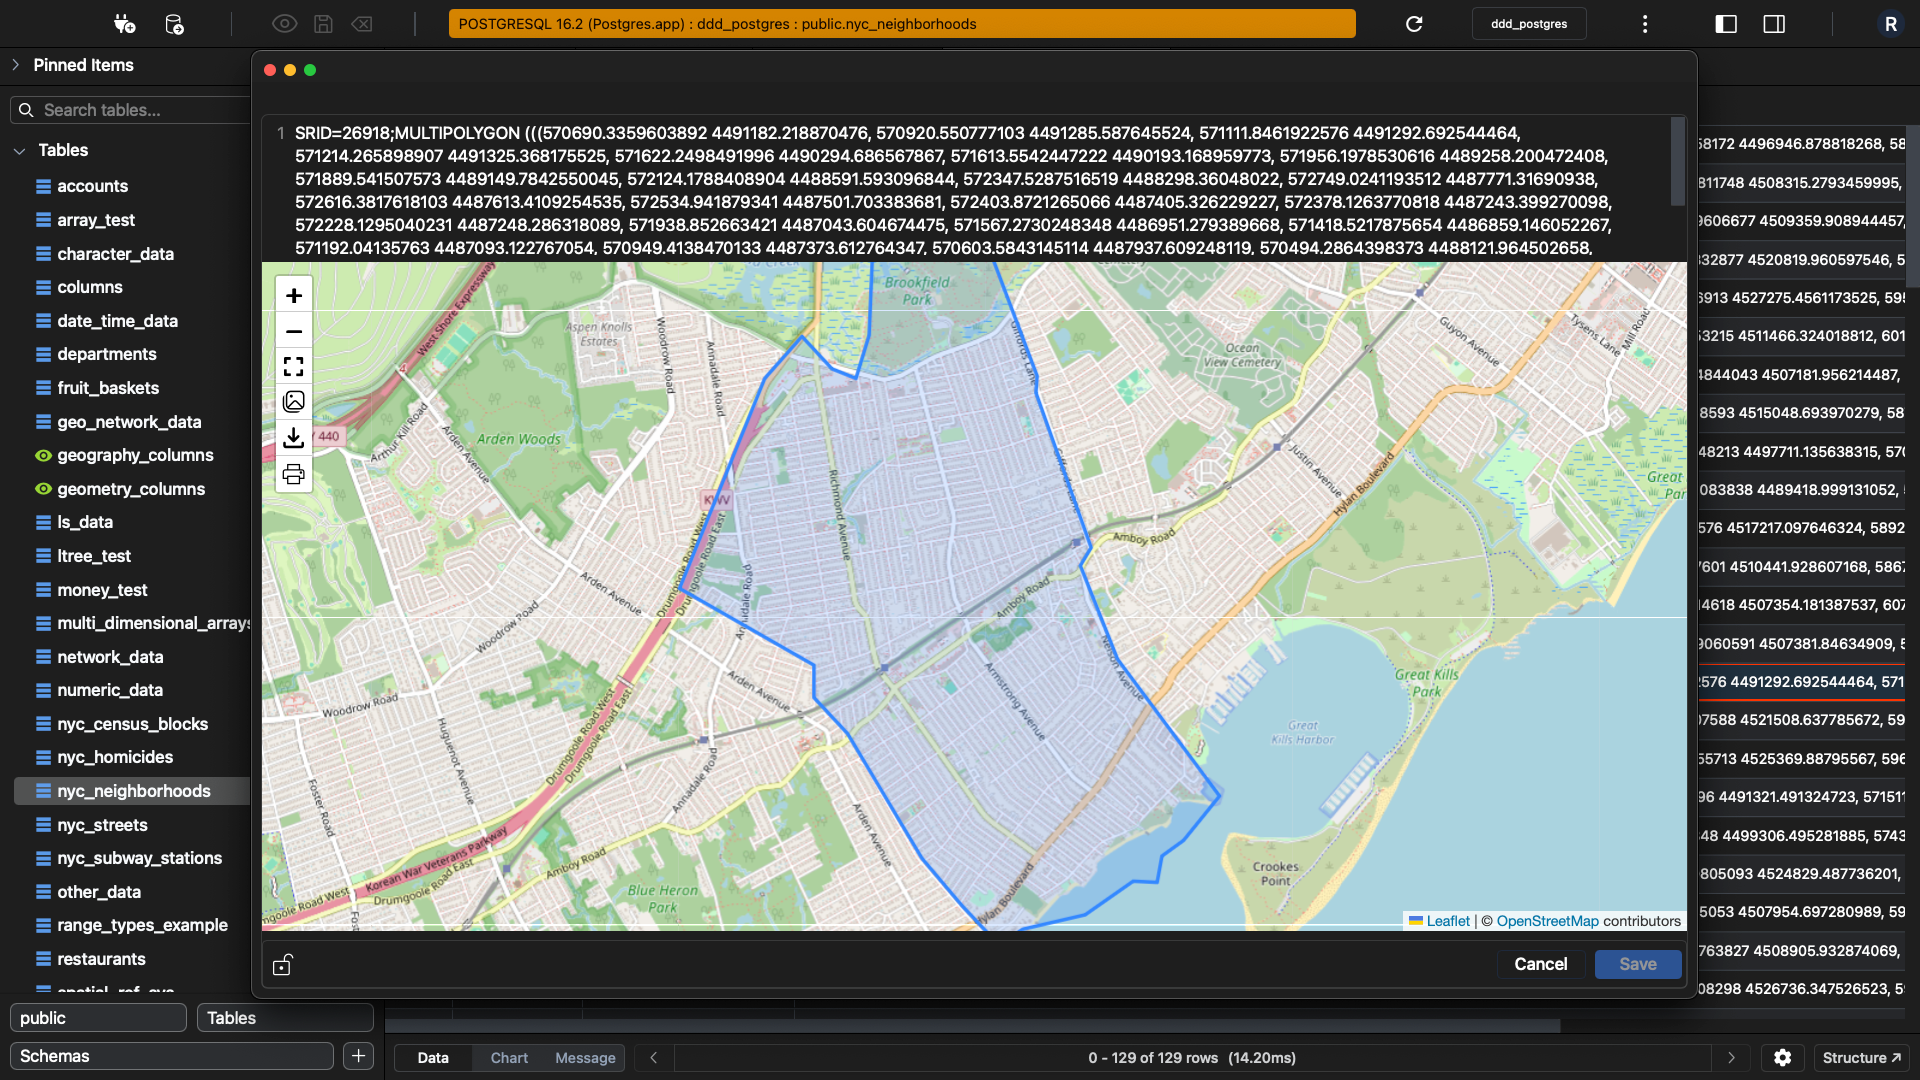Zoom out on the map
The height and width of the screenshot is (1080, 1920).
(x=294, y=331)
